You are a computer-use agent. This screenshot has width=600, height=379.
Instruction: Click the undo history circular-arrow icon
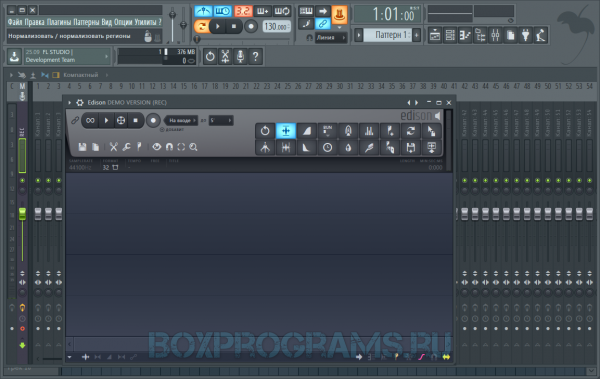coord(210,57)
